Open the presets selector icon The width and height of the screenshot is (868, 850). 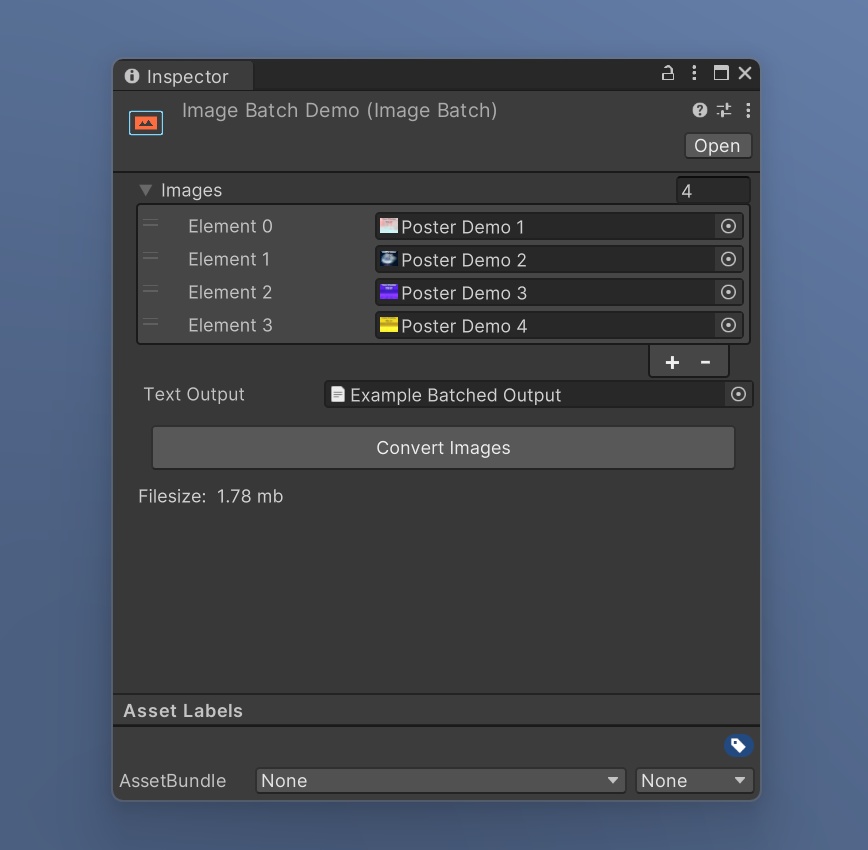coord(724,110)
